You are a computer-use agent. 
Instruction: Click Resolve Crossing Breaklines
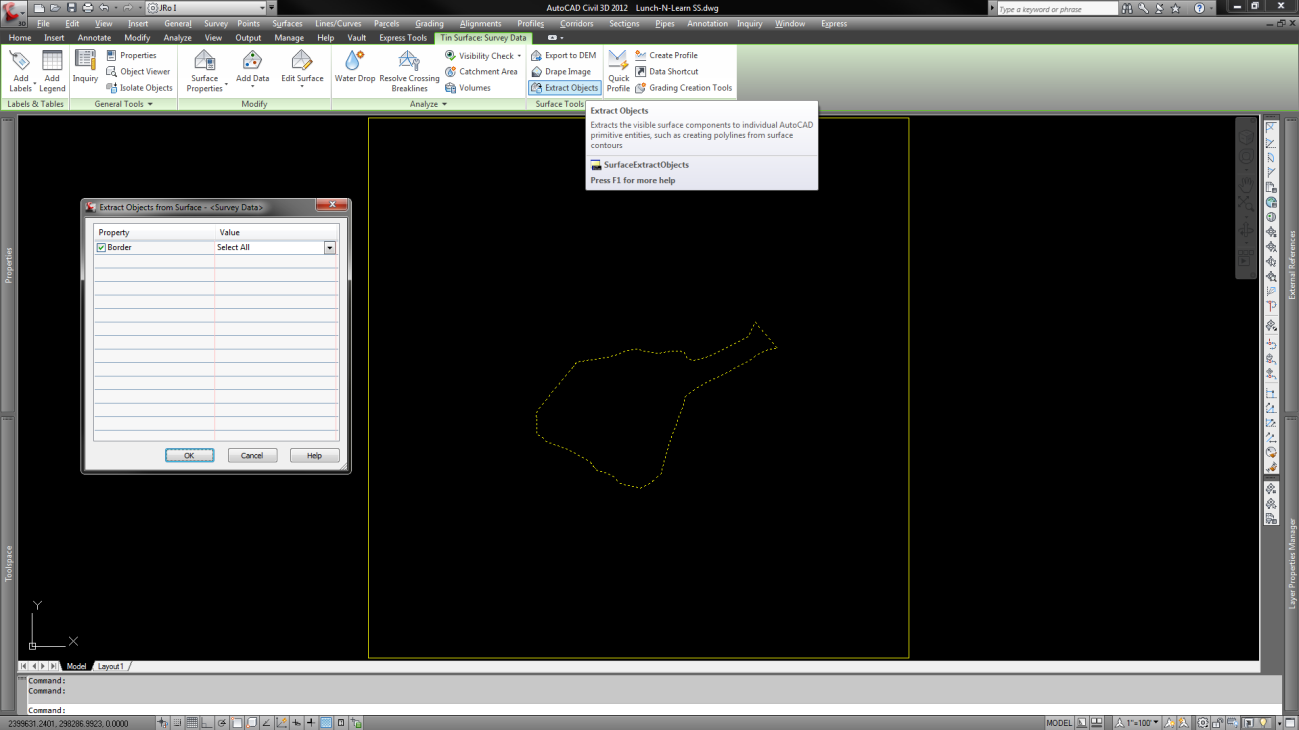pyautogui.click(x=409, y=71)
